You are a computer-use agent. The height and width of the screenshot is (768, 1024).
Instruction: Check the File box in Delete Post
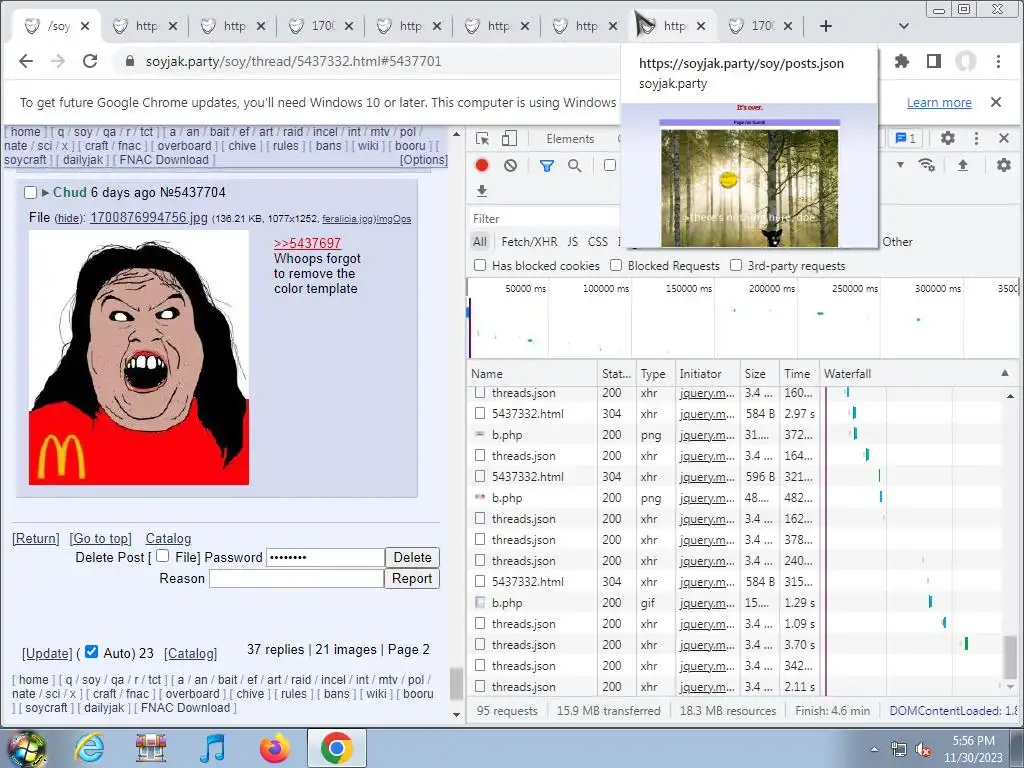coord(163,556)
